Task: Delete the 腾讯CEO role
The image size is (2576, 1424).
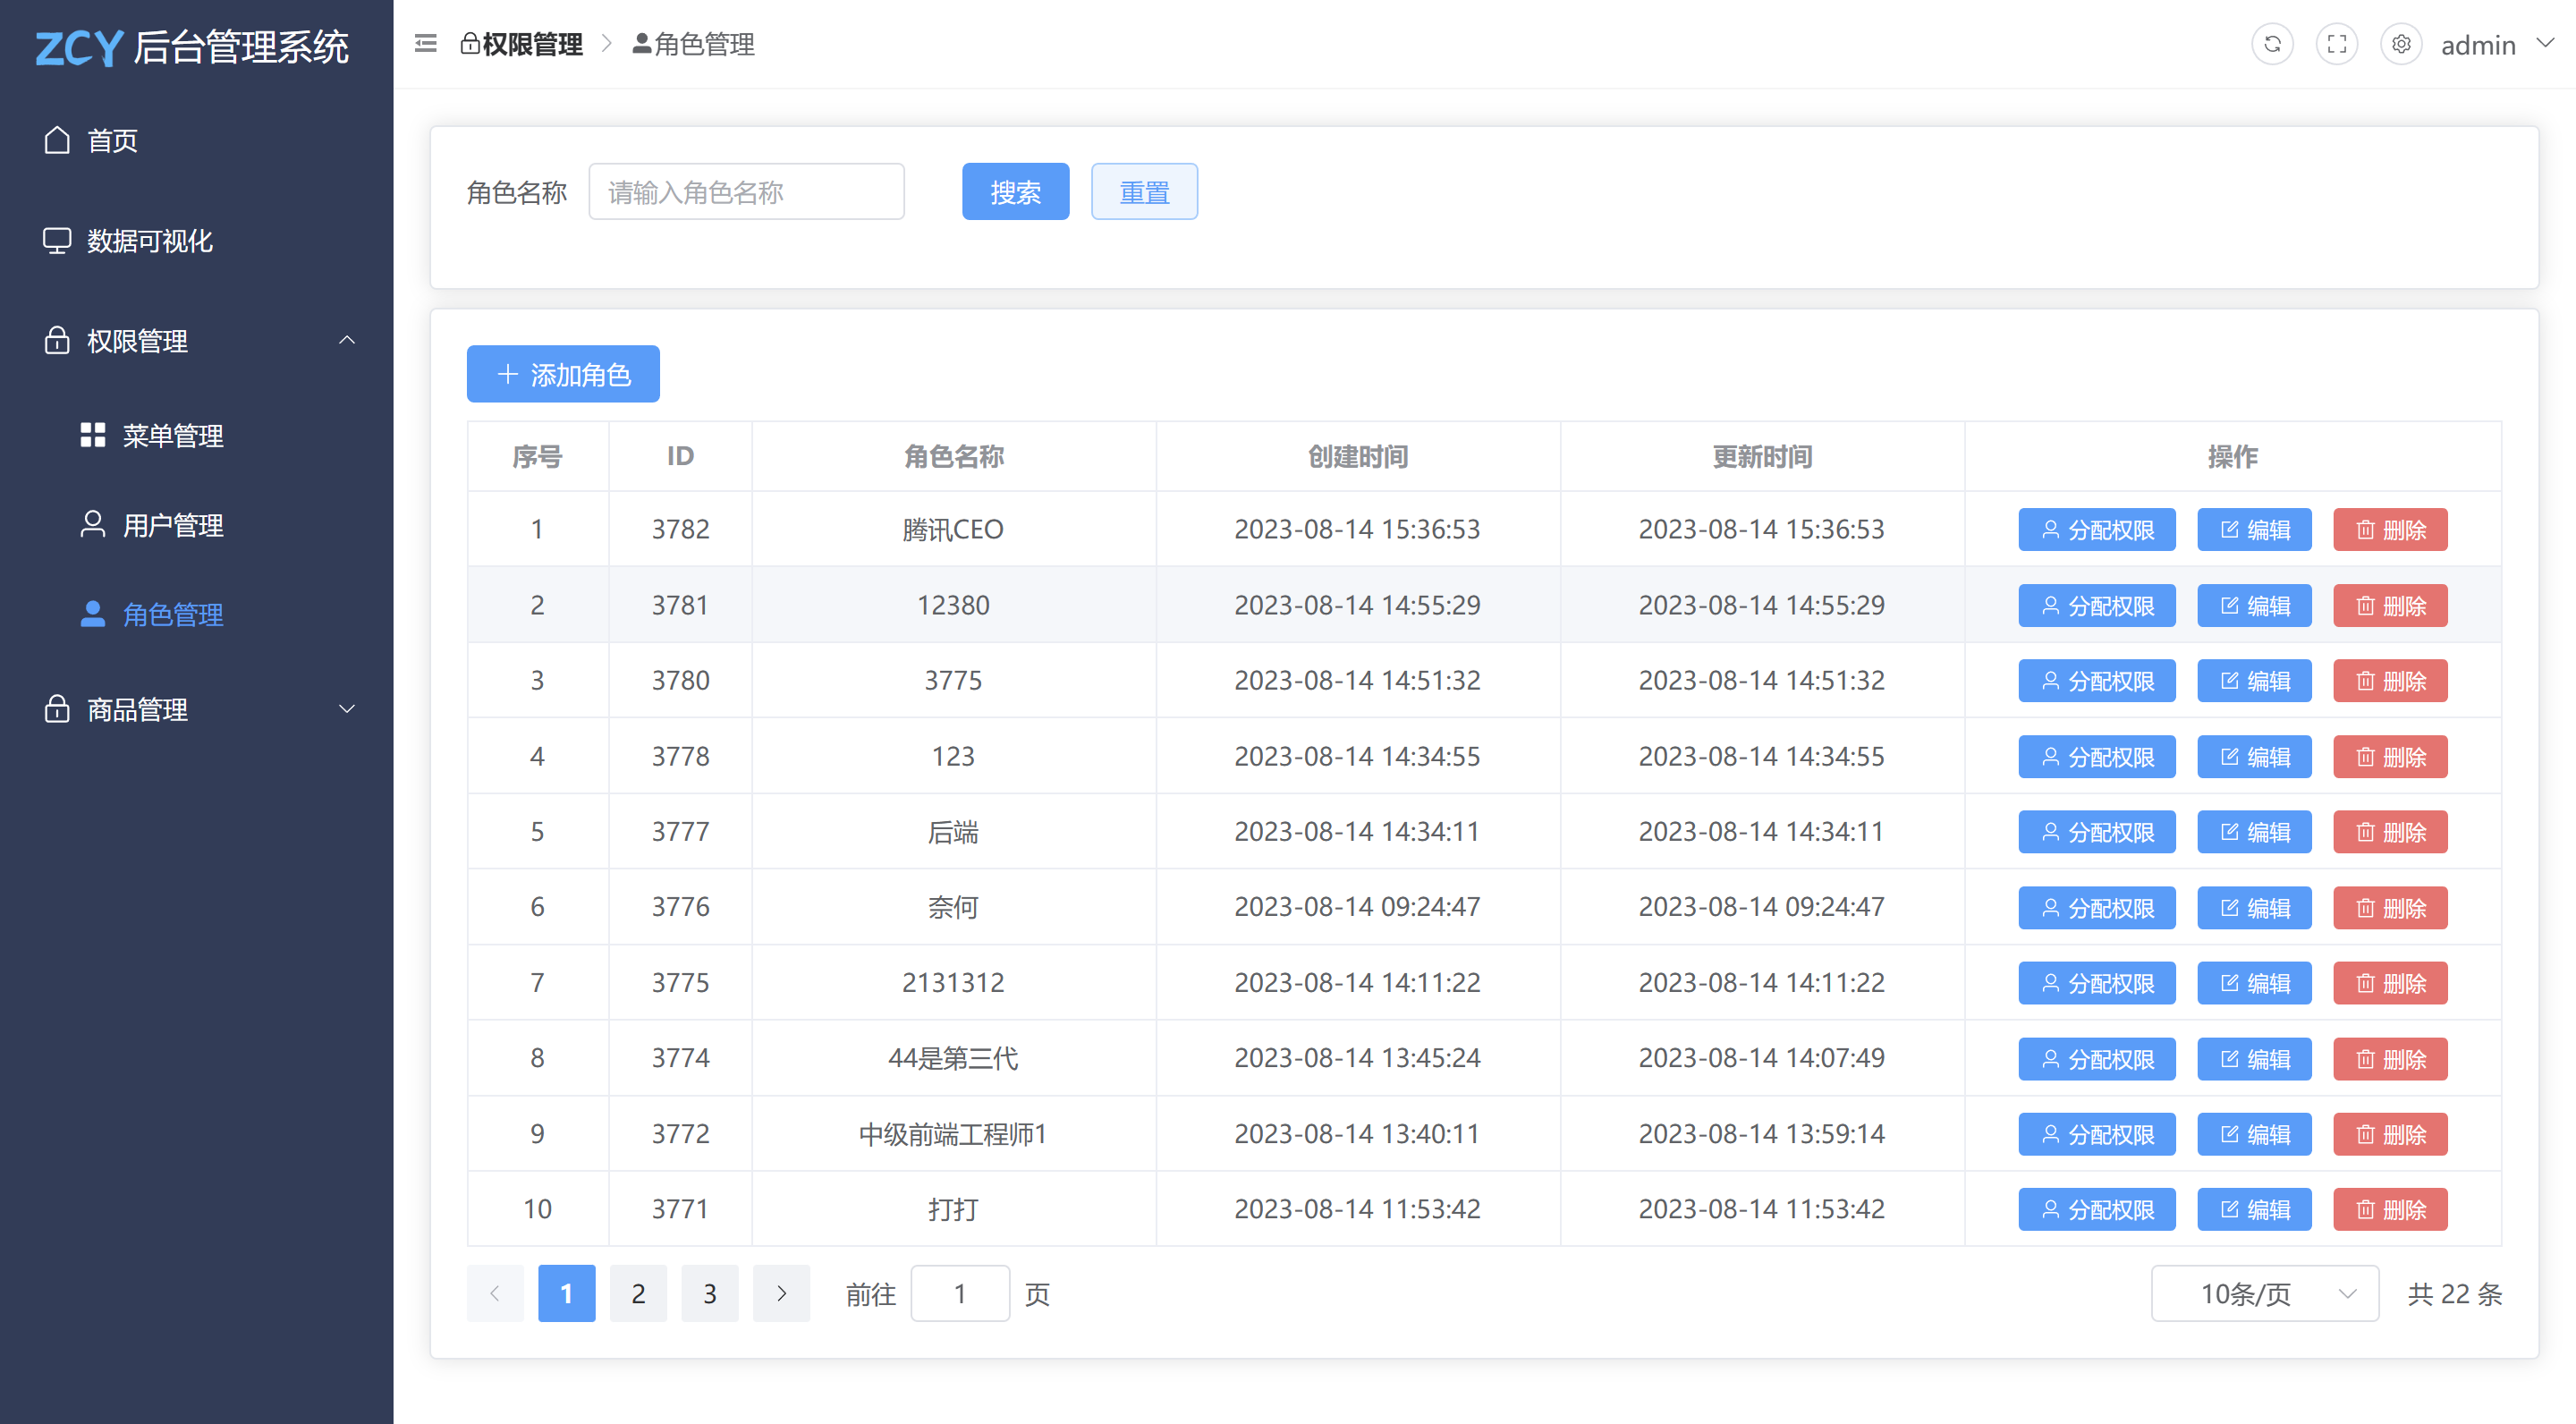Action: (x=2390, y=530)
